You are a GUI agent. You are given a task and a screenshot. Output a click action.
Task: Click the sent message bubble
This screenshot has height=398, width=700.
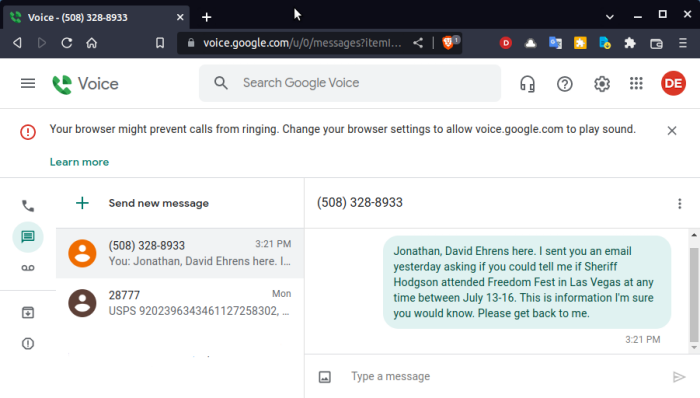(527, 282)
